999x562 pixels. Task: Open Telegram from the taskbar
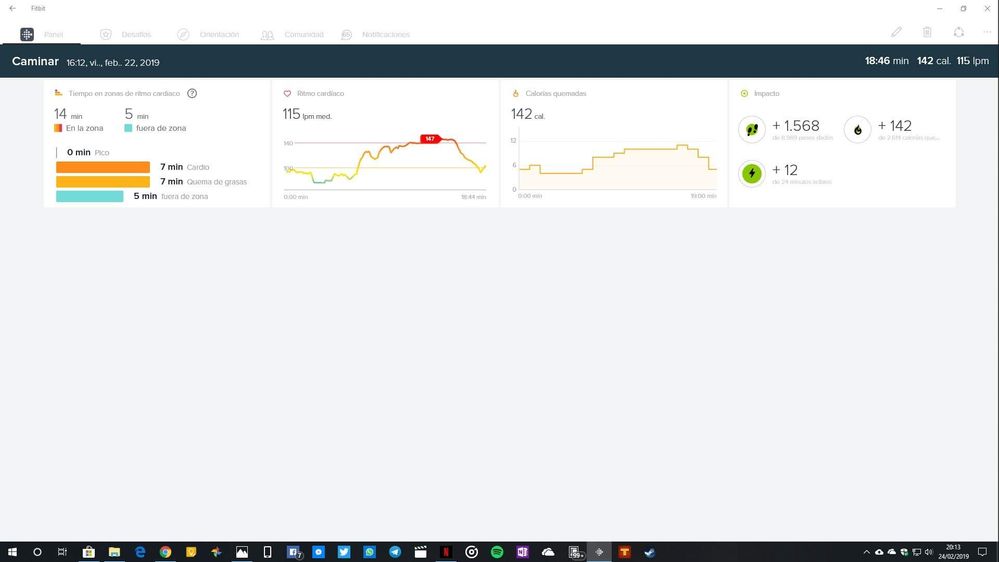click(394, 552)
